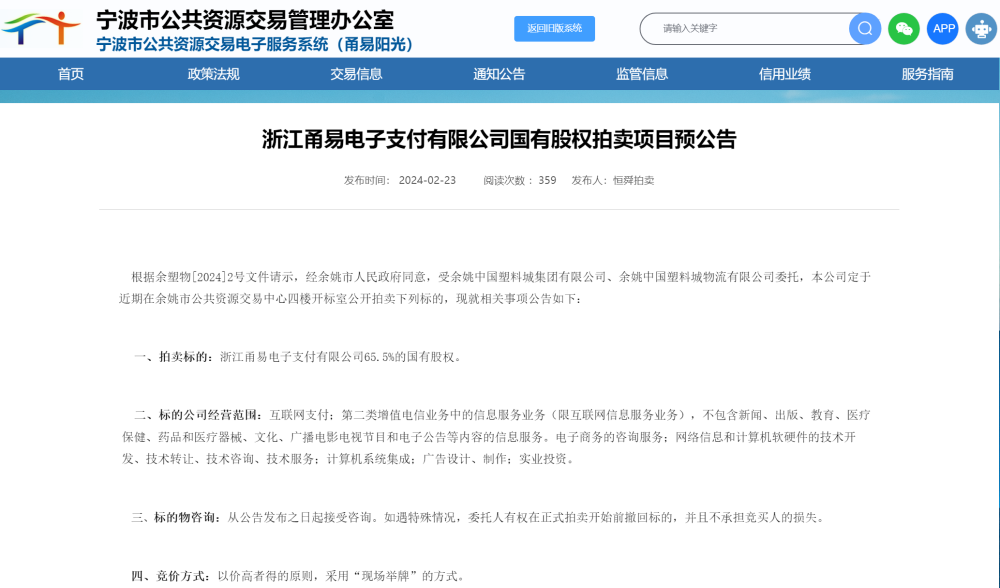The height and width of the screenshot is (588, 1000).
Task: Open the 政策法规 menu
Action: click(212, 74)
